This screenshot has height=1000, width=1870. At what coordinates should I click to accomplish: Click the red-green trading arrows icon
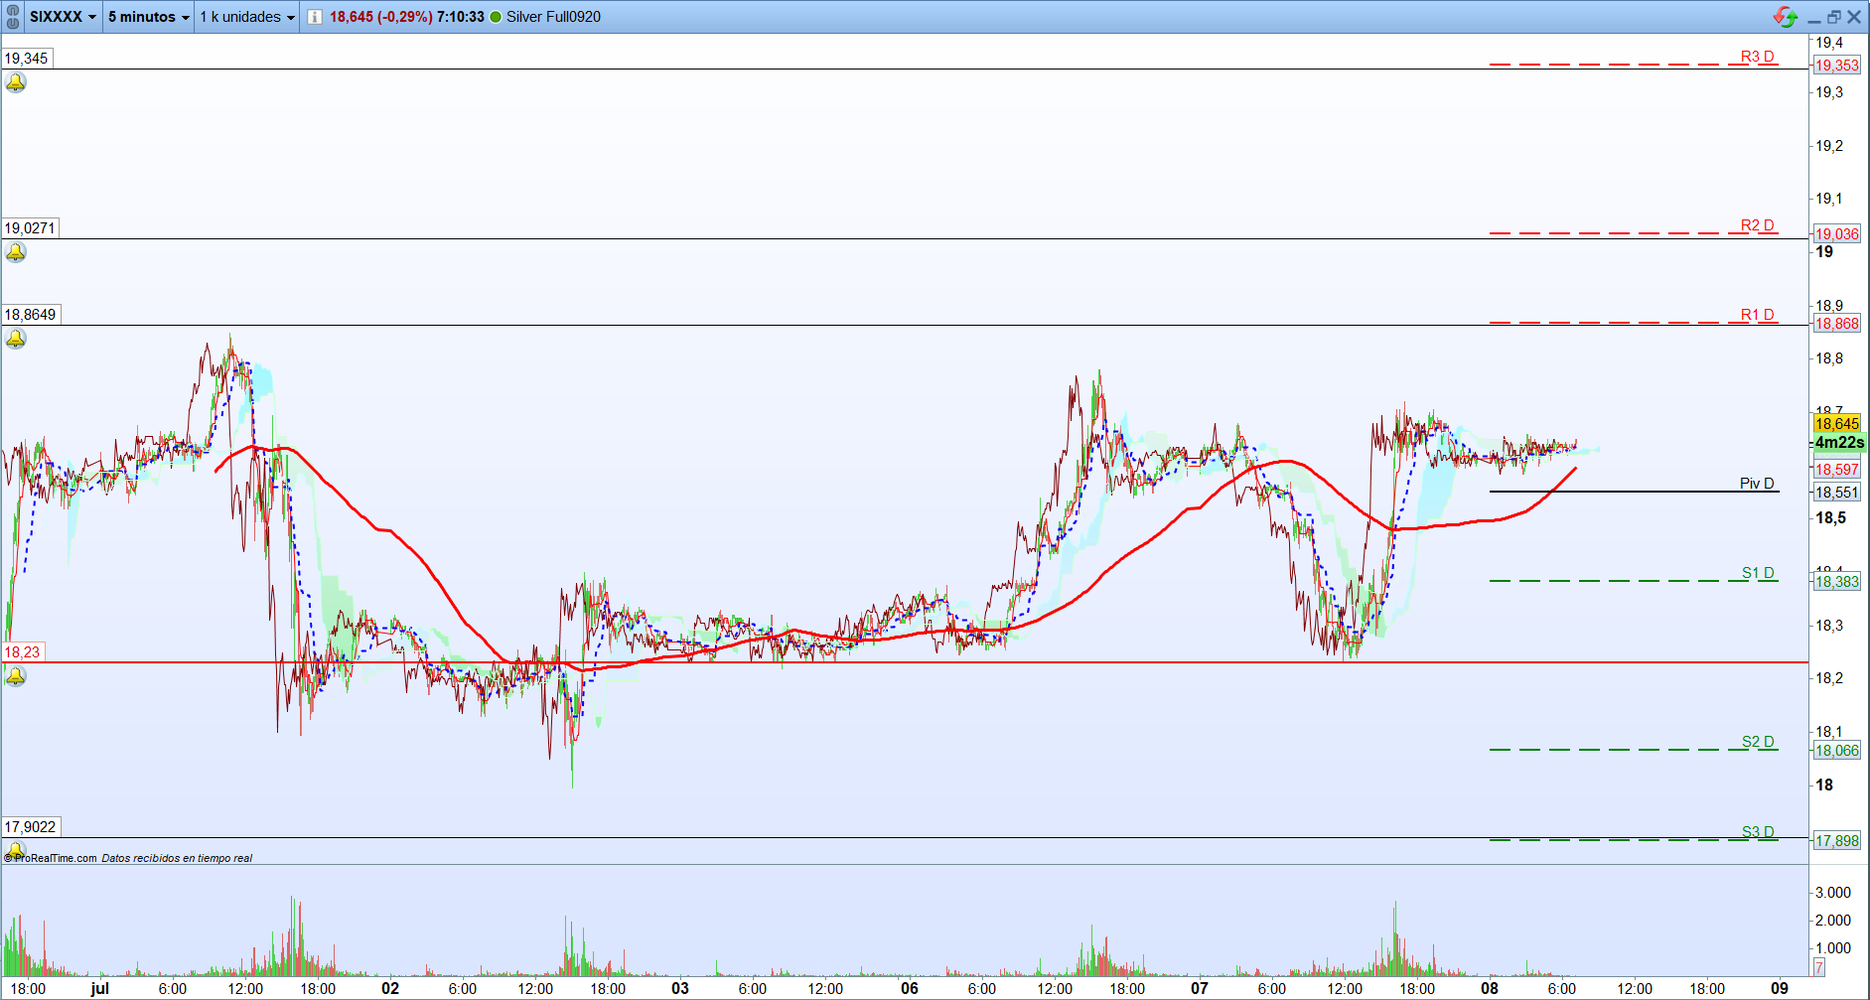click(1785, 17)
